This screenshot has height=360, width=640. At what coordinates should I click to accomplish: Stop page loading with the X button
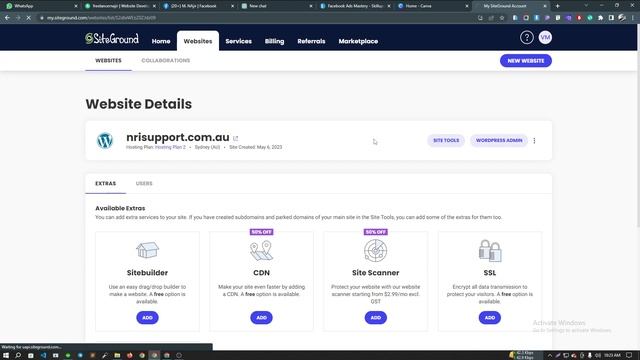29,18
